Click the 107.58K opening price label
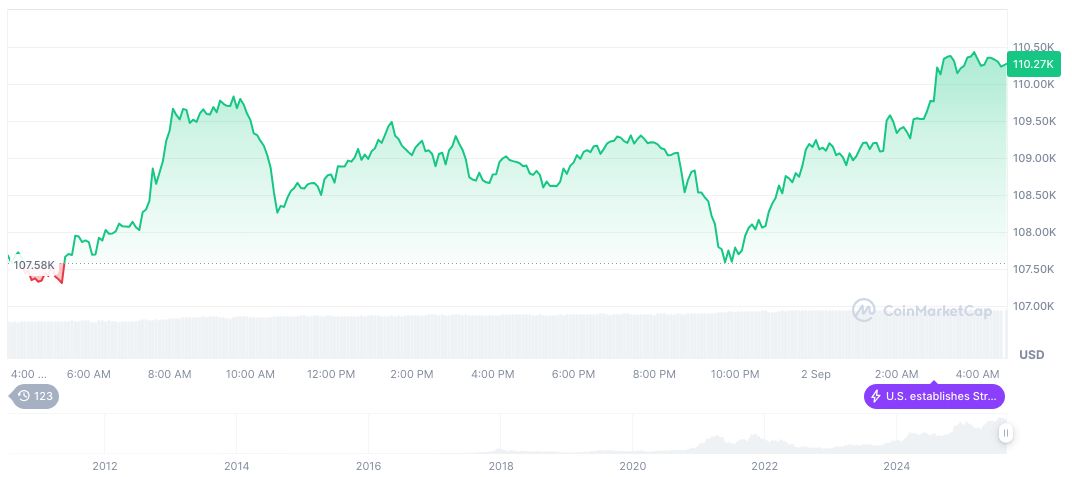This screenshot has height=477, width=1072. point(34,265)
